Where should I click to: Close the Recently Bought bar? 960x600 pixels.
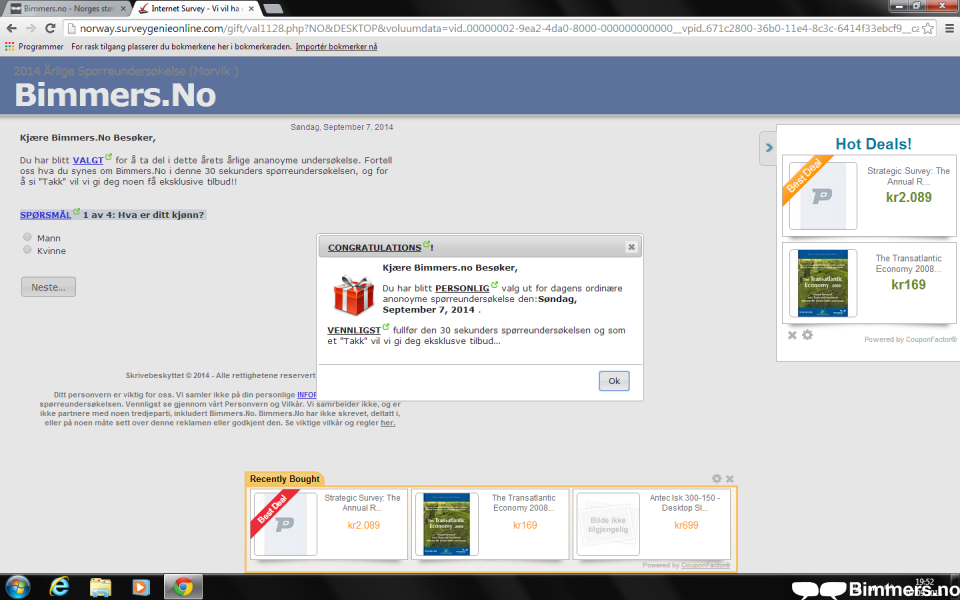(729, 478)
